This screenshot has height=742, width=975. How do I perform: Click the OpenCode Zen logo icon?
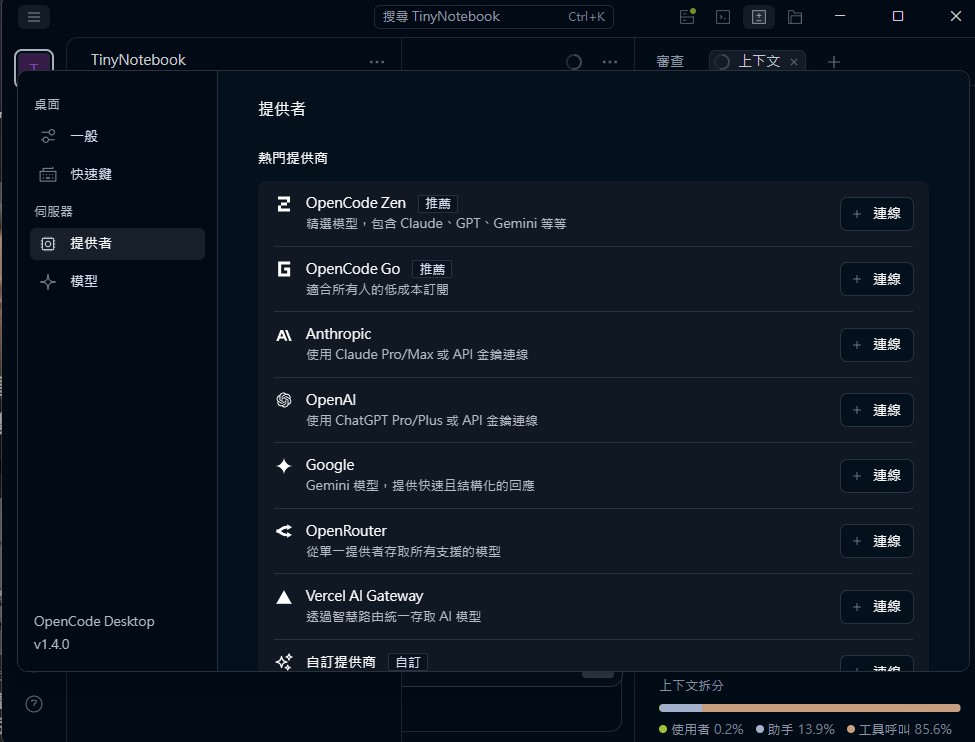coord(284,204)
